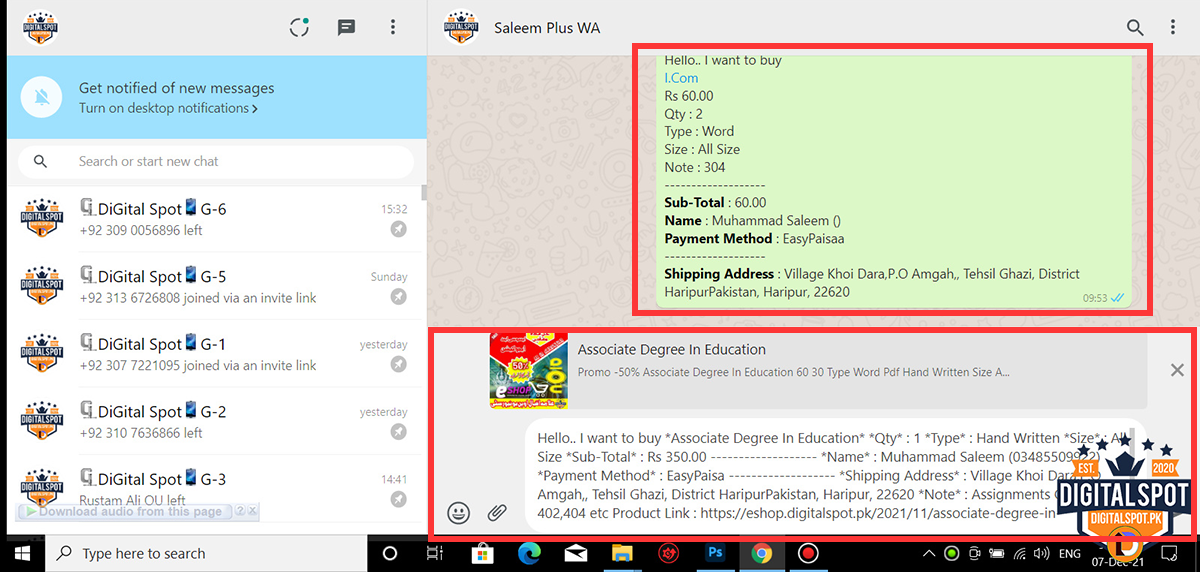Click the pin icon on the G-6 chat
1200x572 pixels.
pyautogui.click(x=399, y=230)
